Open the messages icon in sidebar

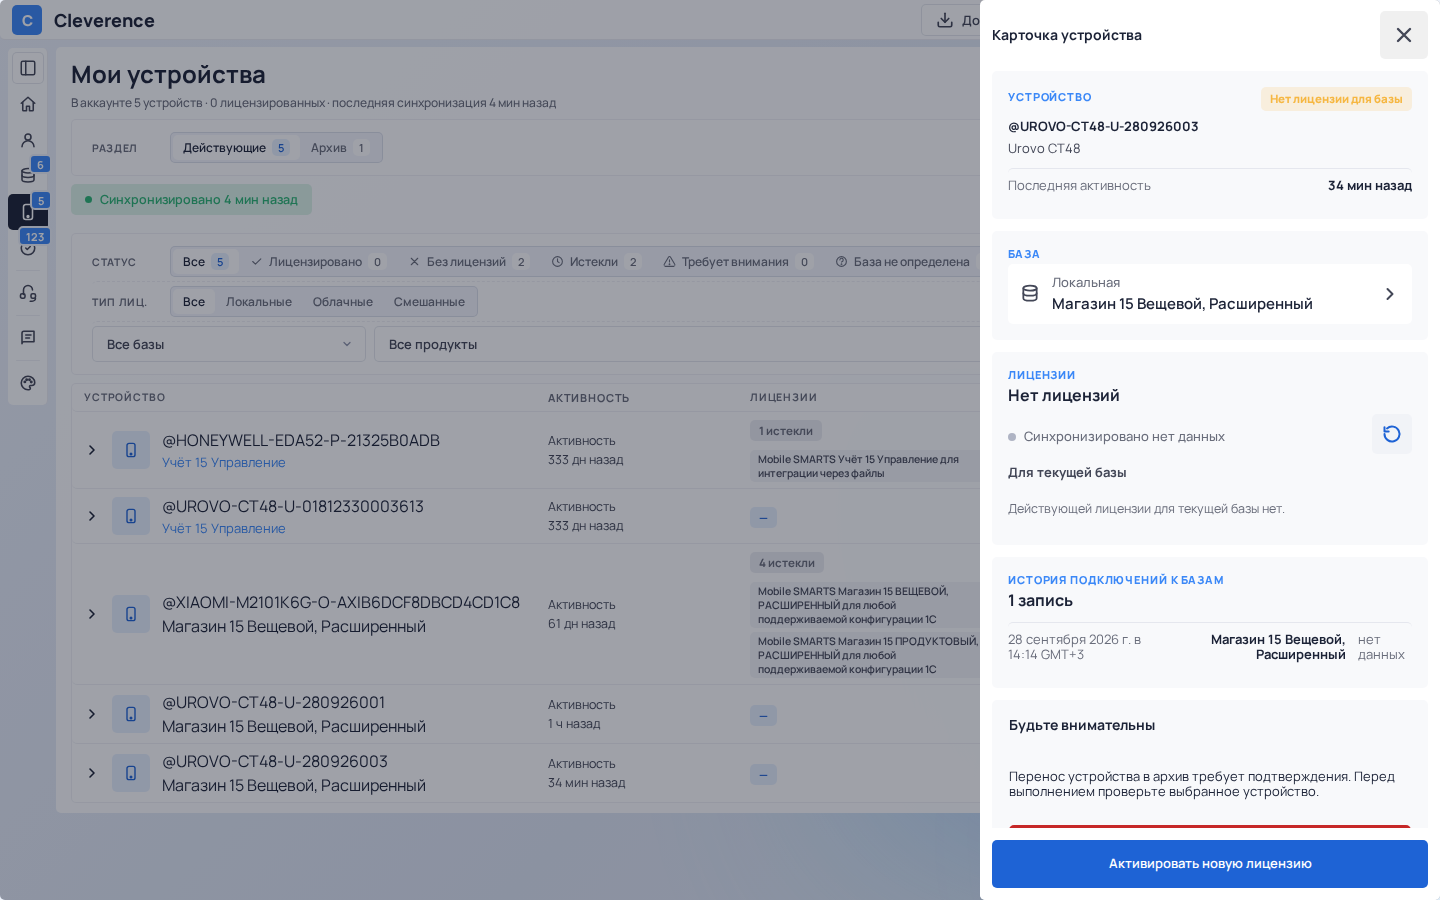[28, 338]
